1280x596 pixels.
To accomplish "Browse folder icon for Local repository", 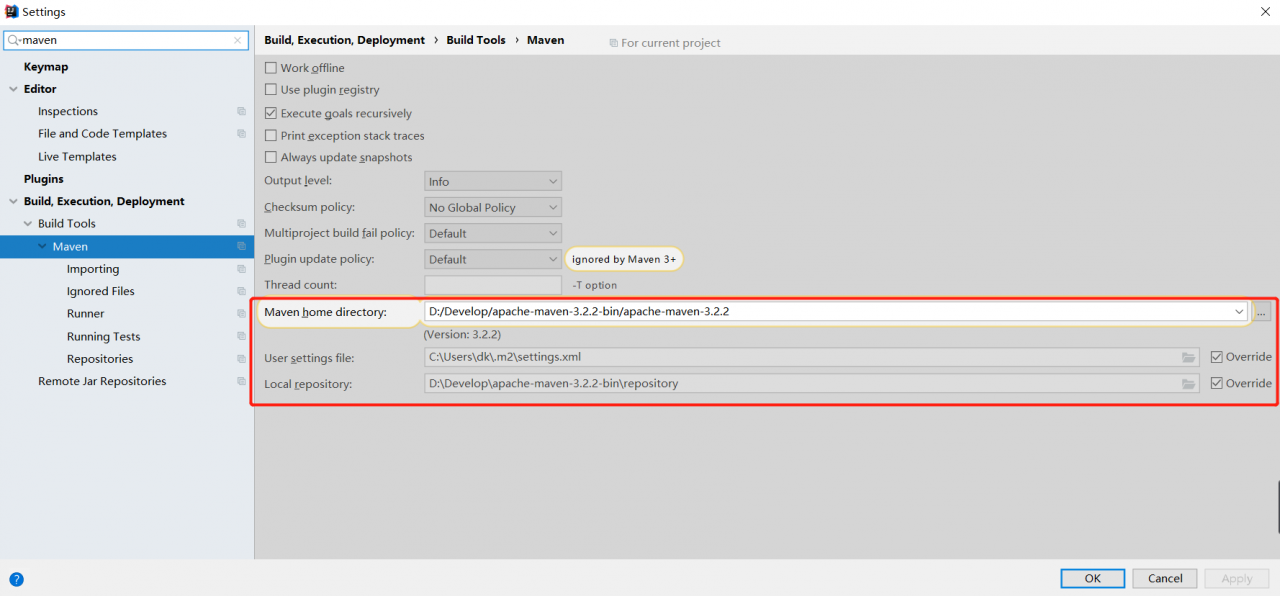I will coord(1188,383).
